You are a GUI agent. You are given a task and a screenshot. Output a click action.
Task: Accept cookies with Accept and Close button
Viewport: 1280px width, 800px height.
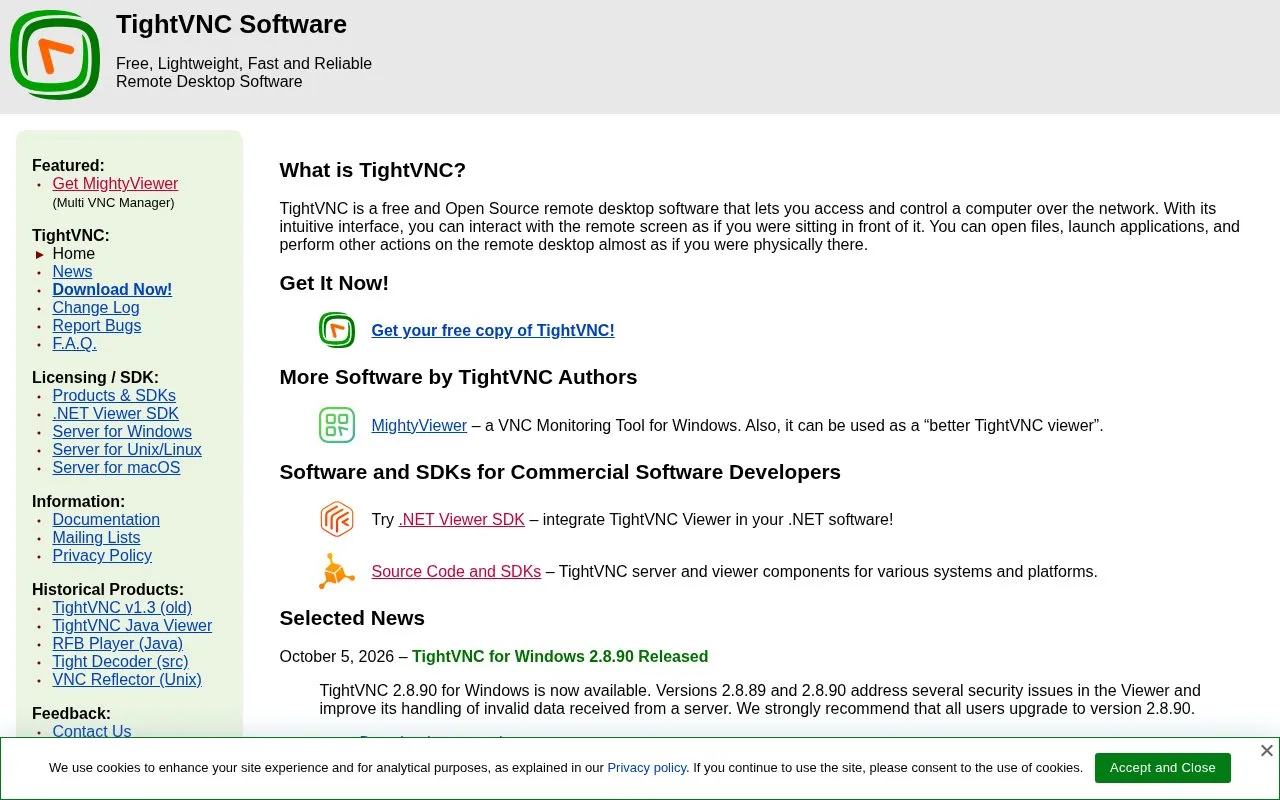coord(1163,768)
